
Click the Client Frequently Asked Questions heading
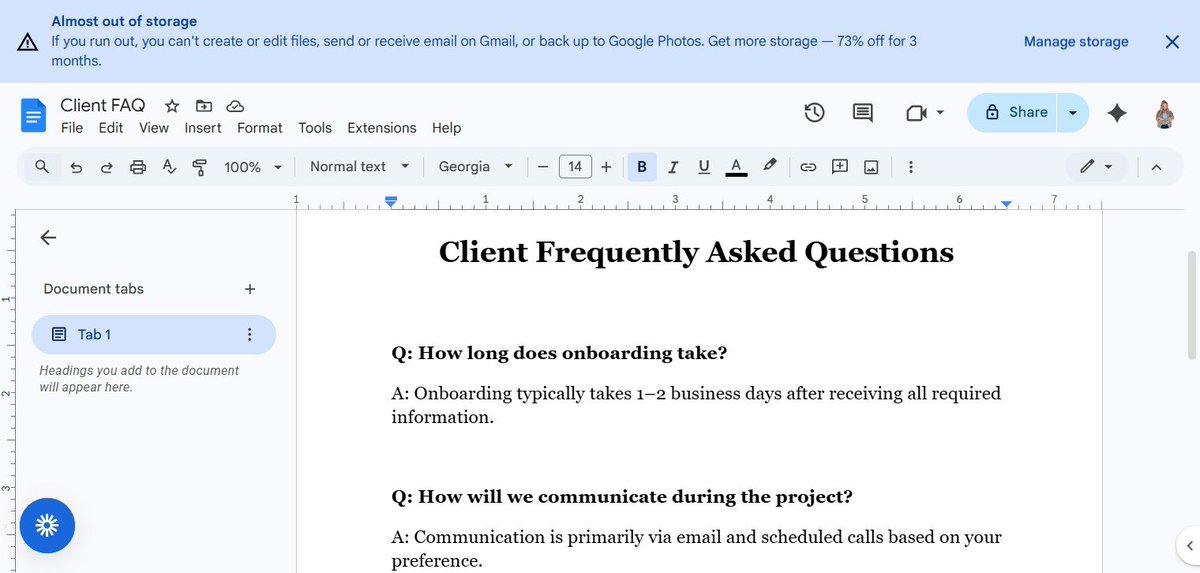pyautogui.click(x=696, y=252)
